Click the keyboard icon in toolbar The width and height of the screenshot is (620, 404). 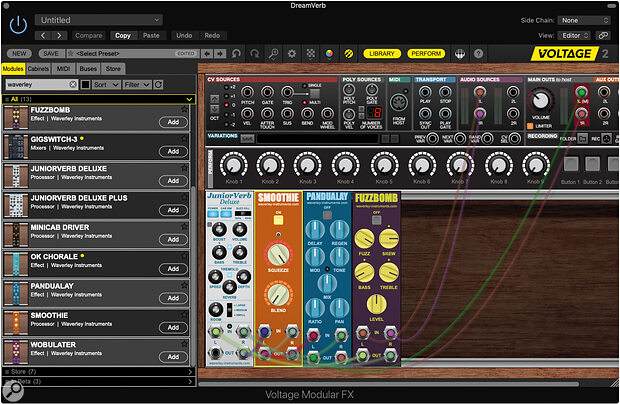click(459, 53)
